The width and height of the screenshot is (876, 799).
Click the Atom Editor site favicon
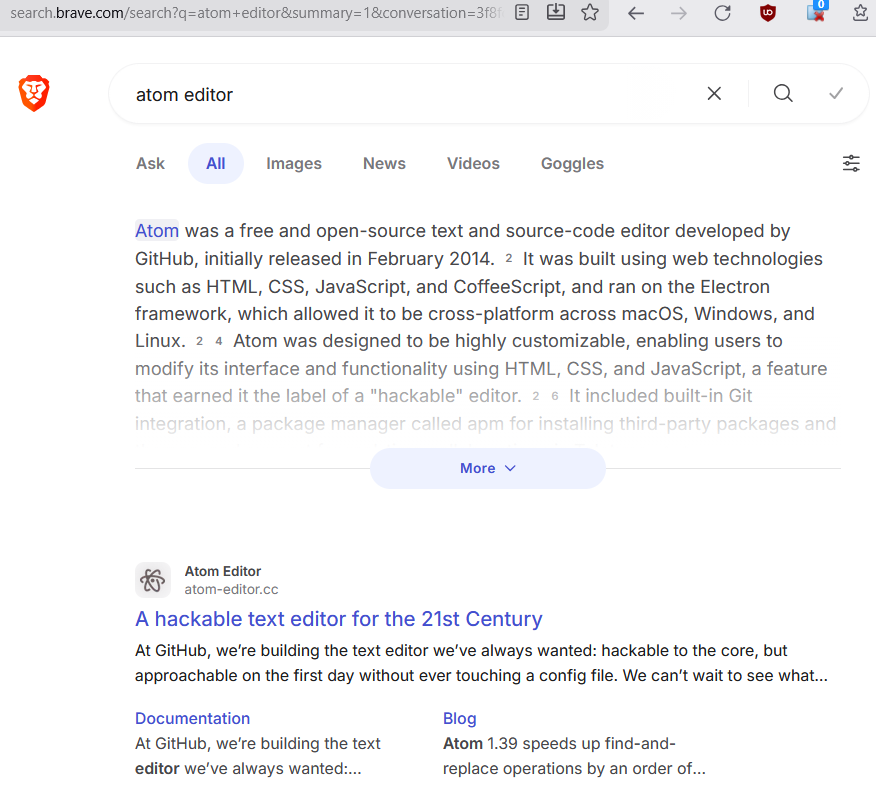[153, 580]
